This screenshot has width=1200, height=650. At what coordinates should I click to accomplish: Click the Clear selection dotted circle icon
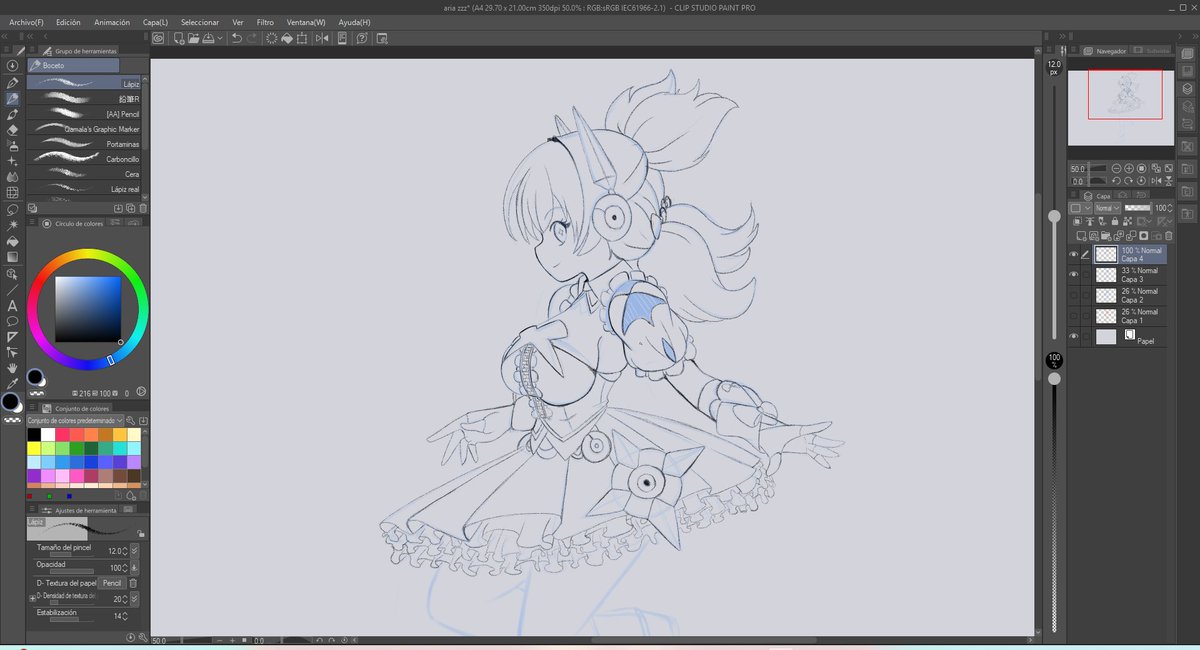click(272, 38)
